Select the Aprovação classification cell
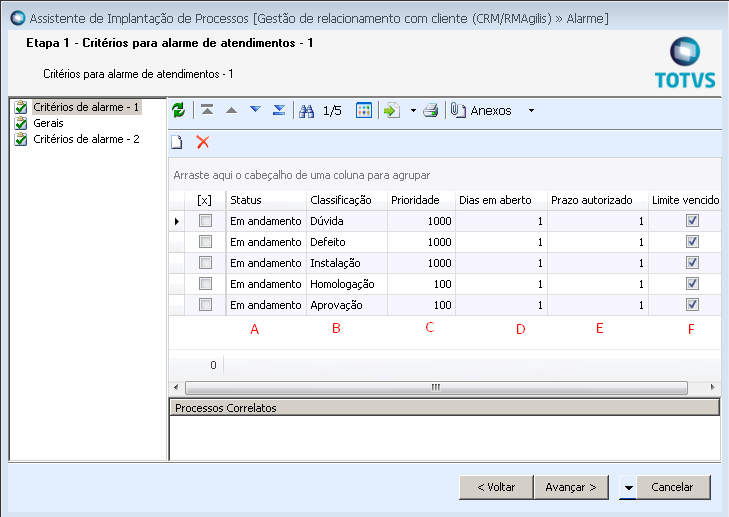The image size is (729, 517). pyautogui.click(x=347, y=305)
